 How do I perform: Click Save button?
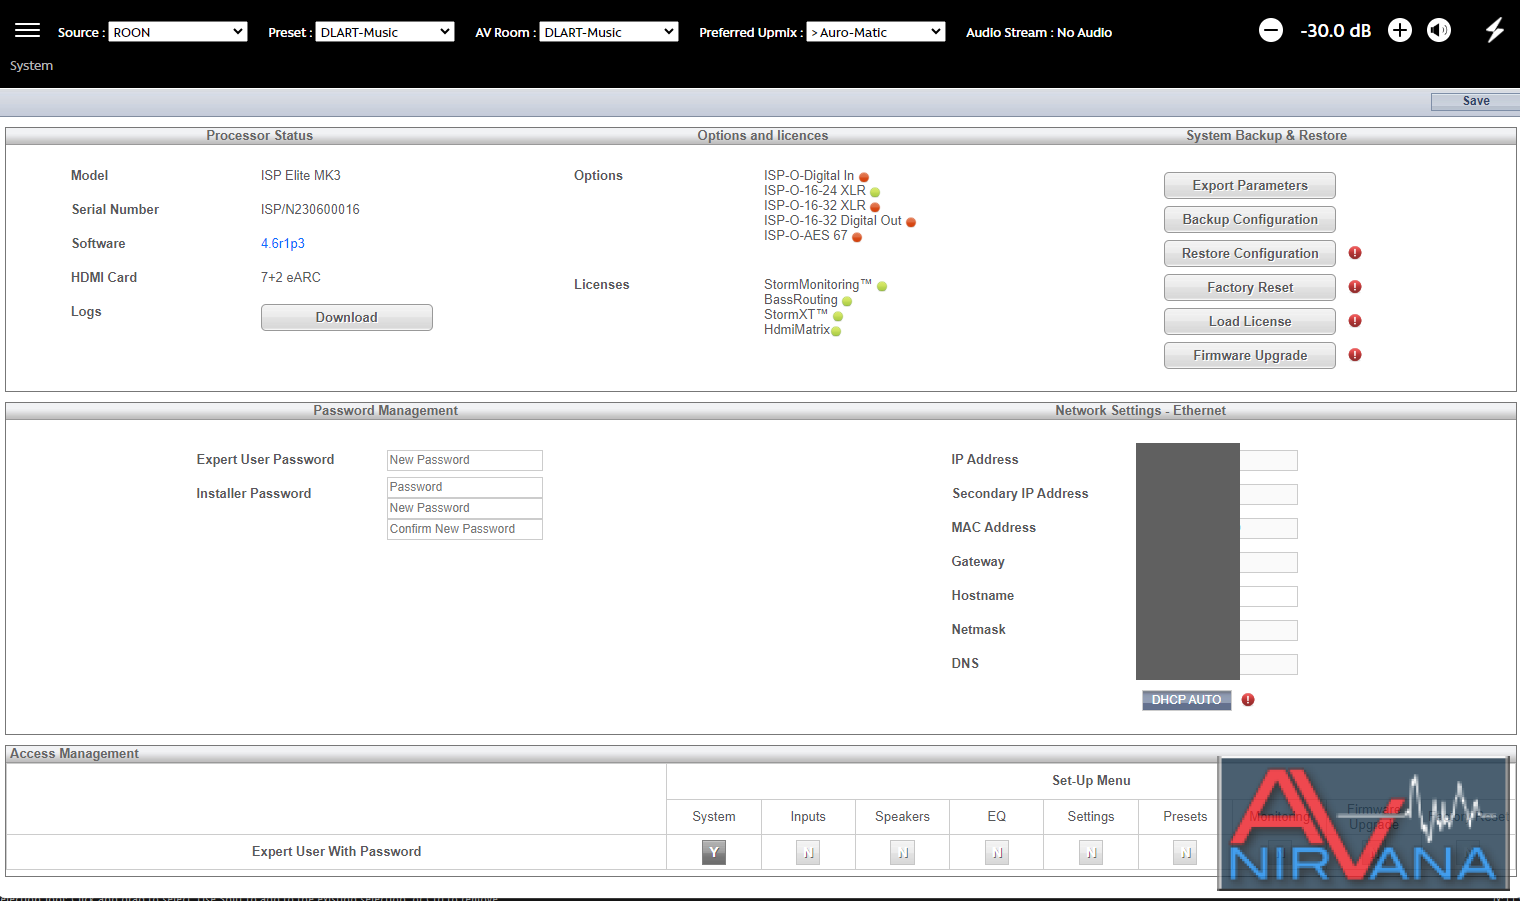pyautogui.click(x=1476, y=101)
